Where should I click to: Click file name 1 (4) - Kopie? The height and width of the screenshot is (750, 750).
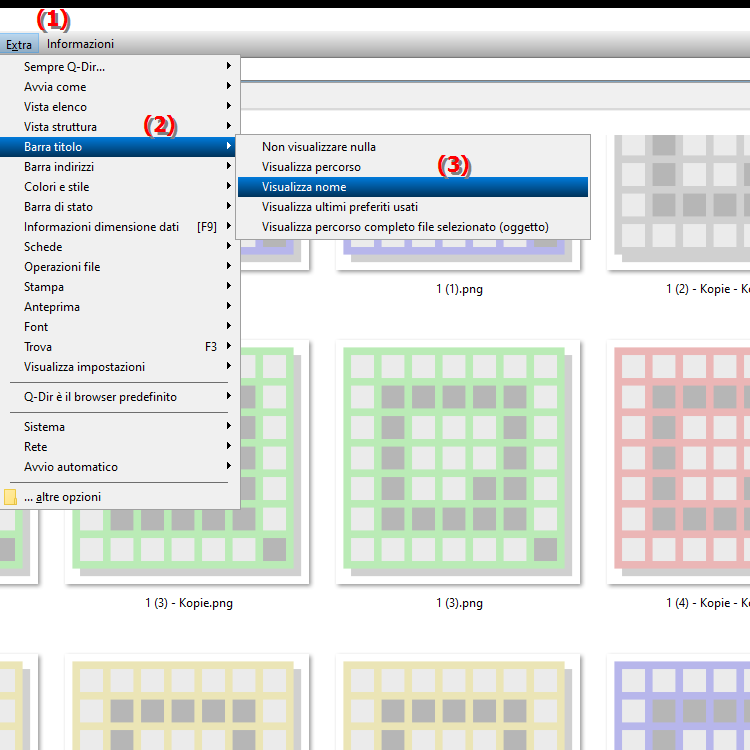[708, 603]
